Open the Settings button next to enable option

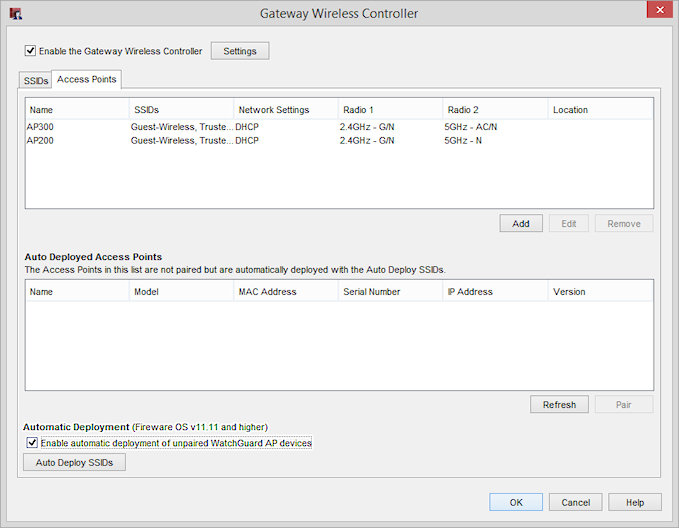(239, 51)
